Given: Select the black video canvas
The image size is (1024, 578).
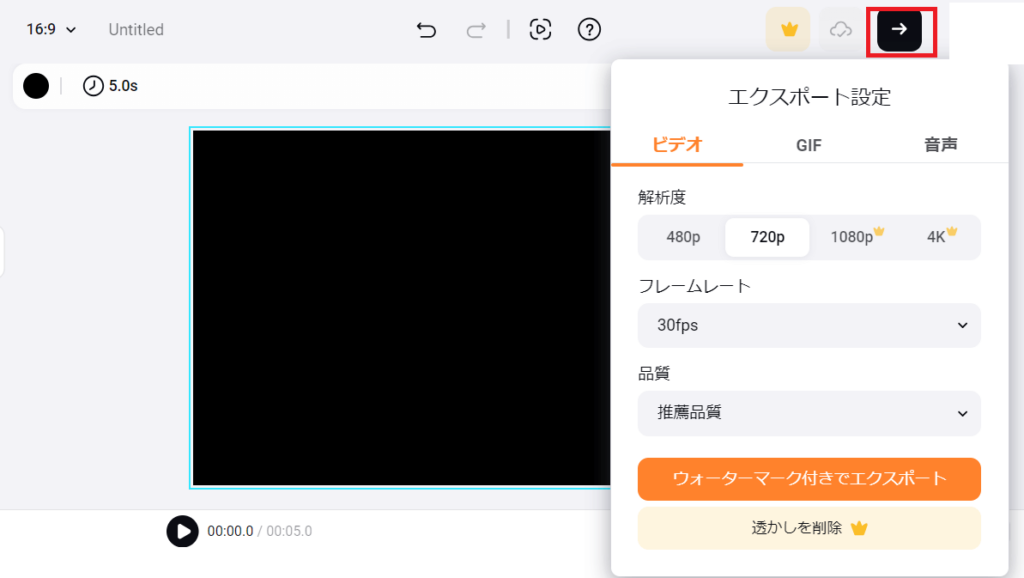Looking at the screenshot, I should 401,308.
